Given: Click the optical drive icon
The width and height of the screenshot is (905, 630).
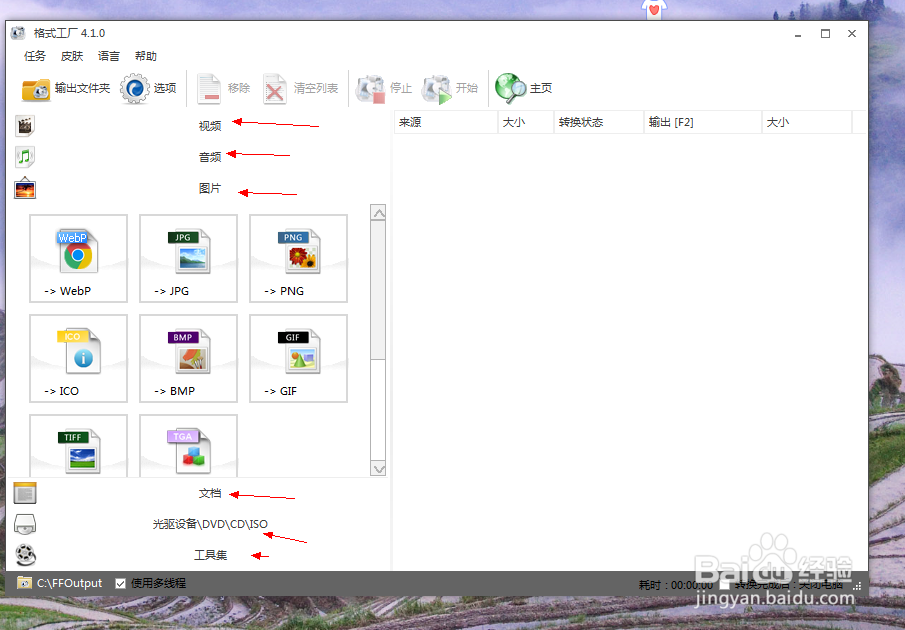Looking at the screenshot, I should (25, 524).
